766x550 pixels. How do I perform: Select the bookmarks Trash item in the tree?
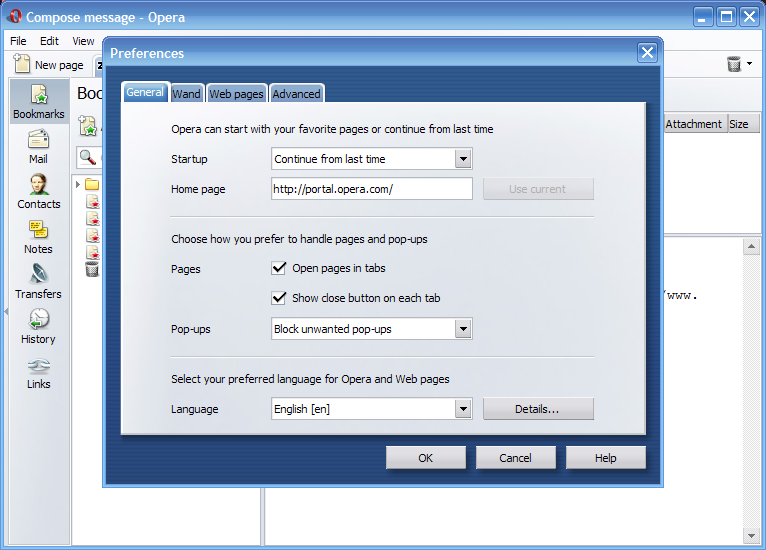pyautogui.click(x=92, y=269)
